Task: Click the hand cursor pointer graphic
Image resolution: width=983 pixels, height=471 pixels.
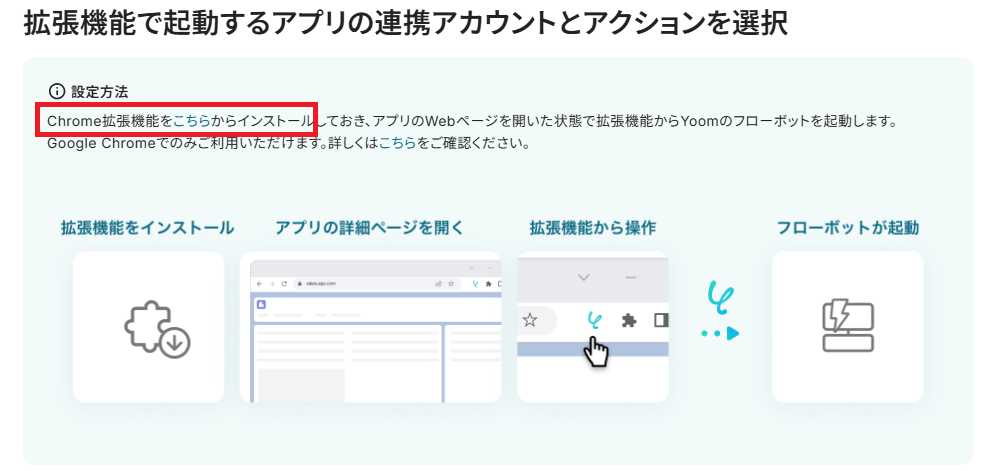Action: pos(596,352)
